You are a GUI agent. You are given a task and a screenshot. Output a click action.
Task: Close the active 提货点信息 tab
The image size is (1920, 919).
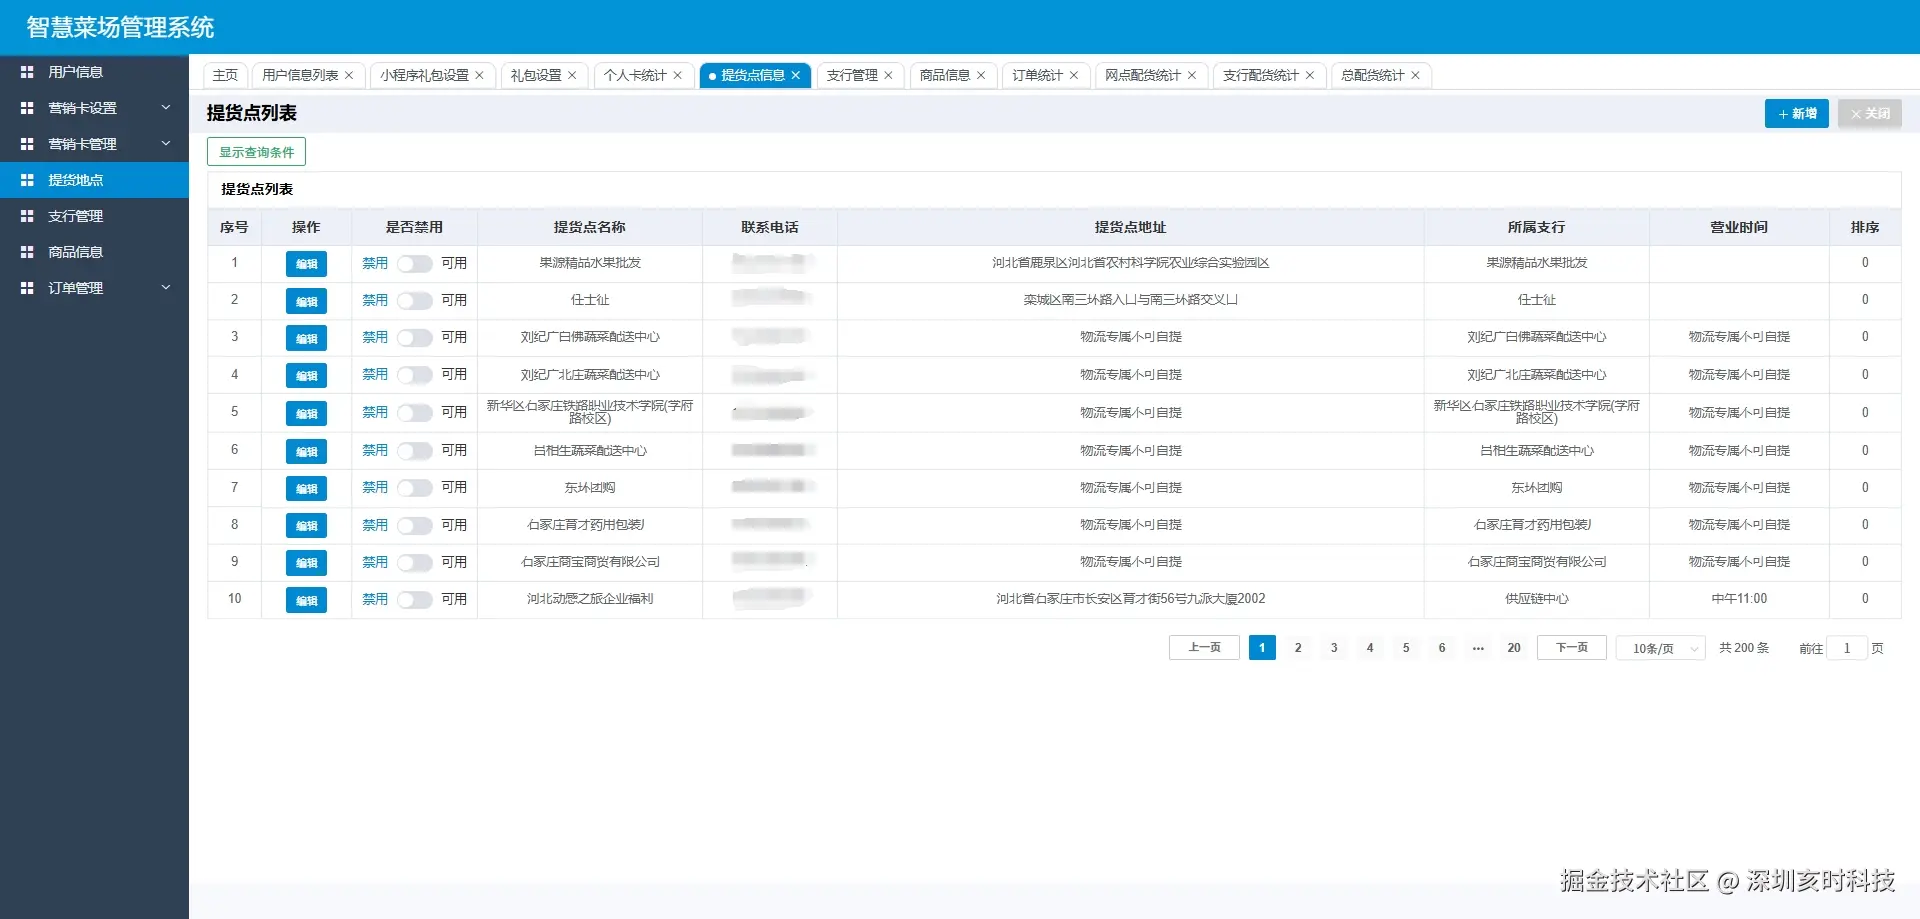point(795,75)
